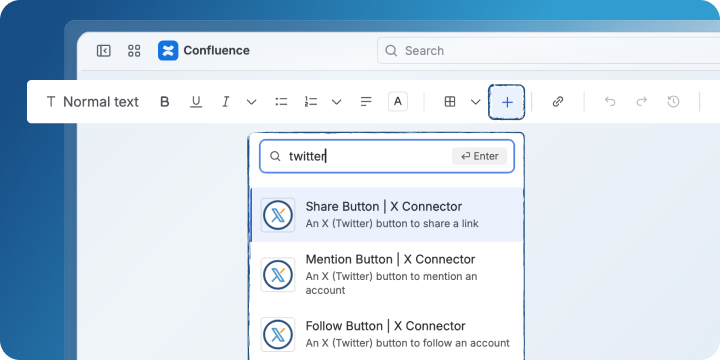Click the Enter hint button
The width and height of the screenshot is (720, 360).
click(x=479, y=156)
